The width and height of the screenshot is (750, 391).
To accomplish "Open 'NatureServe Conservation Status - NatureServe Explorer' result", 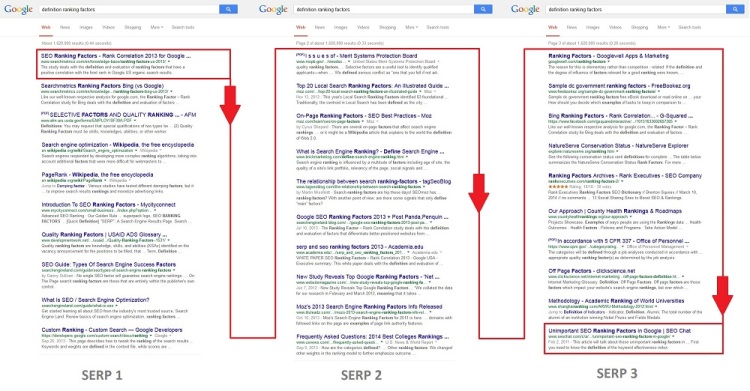I will [x=618, y=146].
